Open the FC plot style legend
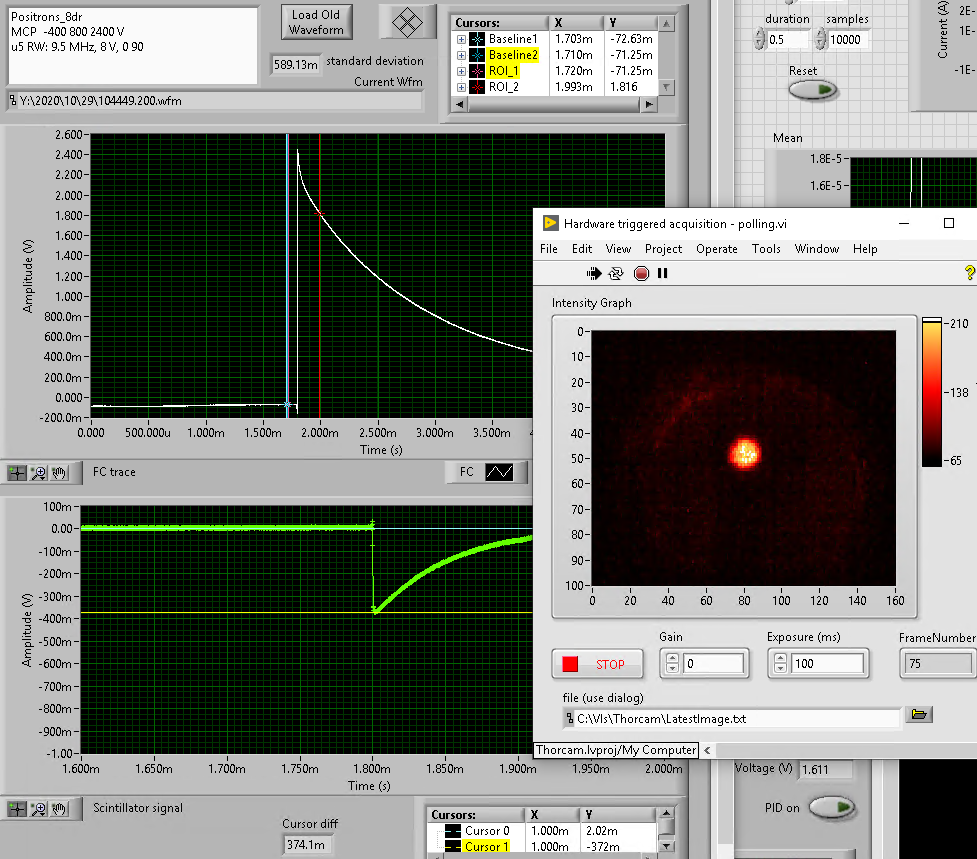The image size is (977, 859). pos(499,472)
